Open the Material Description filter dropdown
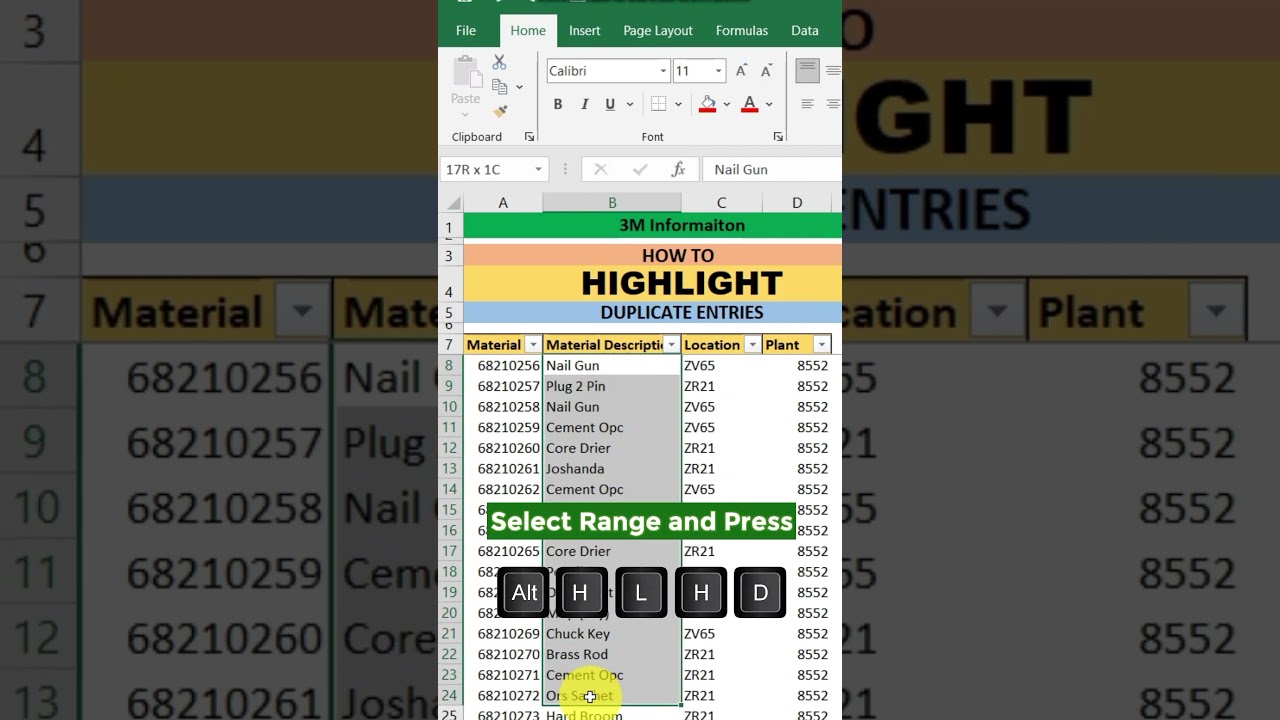The height and width of the screenshot is (720, 1280). tap(672, 345)
